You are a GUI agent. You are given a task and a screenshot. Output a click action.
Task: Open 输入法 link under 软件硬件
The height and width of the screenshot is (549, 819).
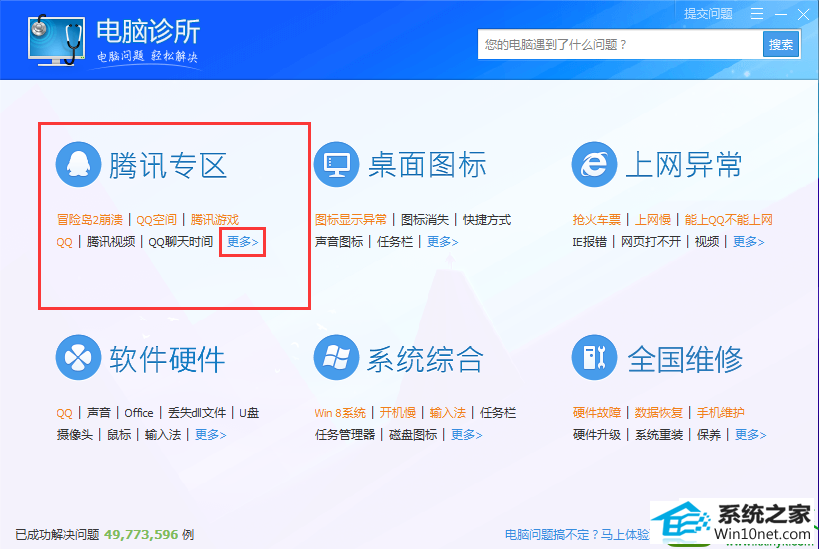[x=163, y=435]
